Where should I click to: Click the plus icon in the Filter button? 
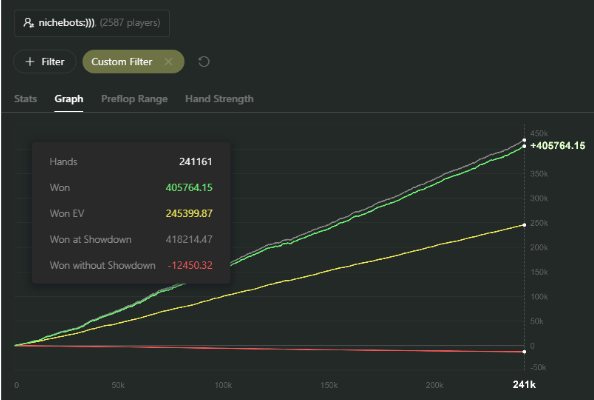point(30,61)
